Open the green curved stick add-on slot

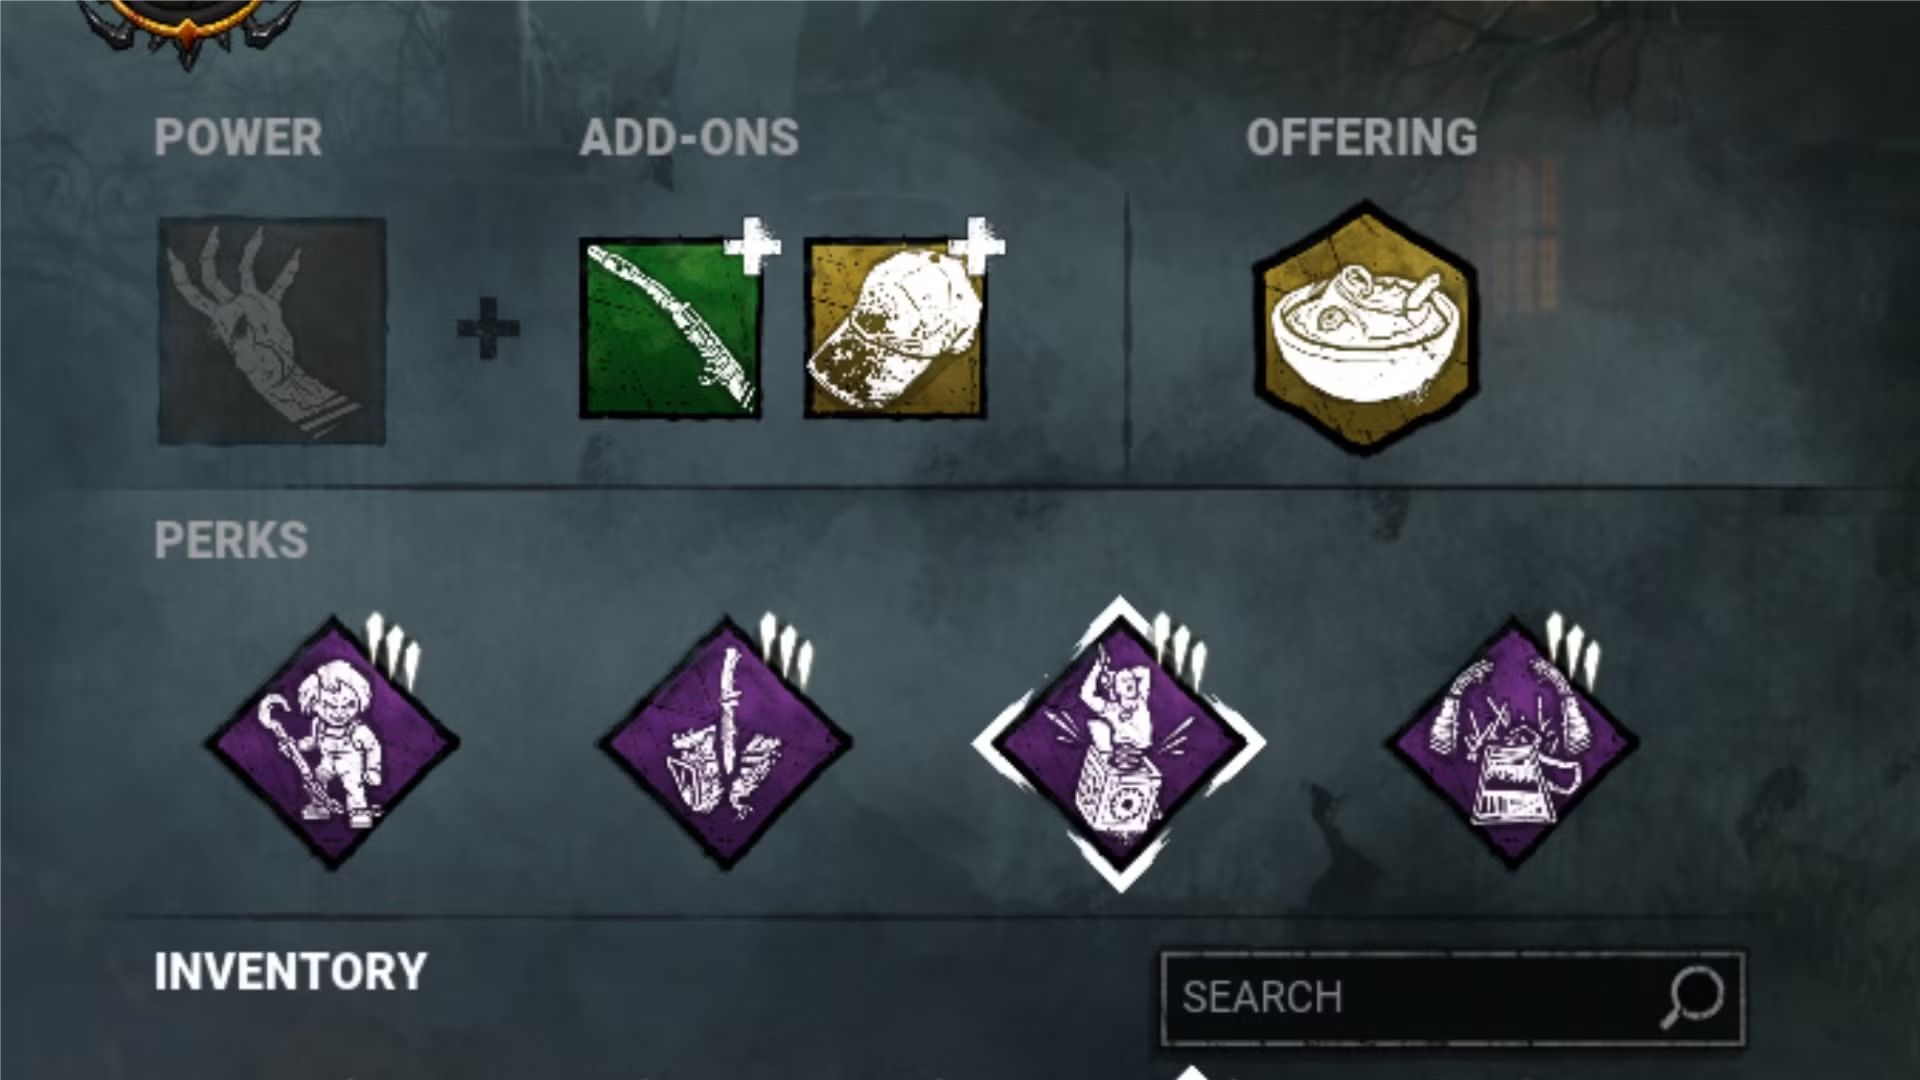point(670,328)
